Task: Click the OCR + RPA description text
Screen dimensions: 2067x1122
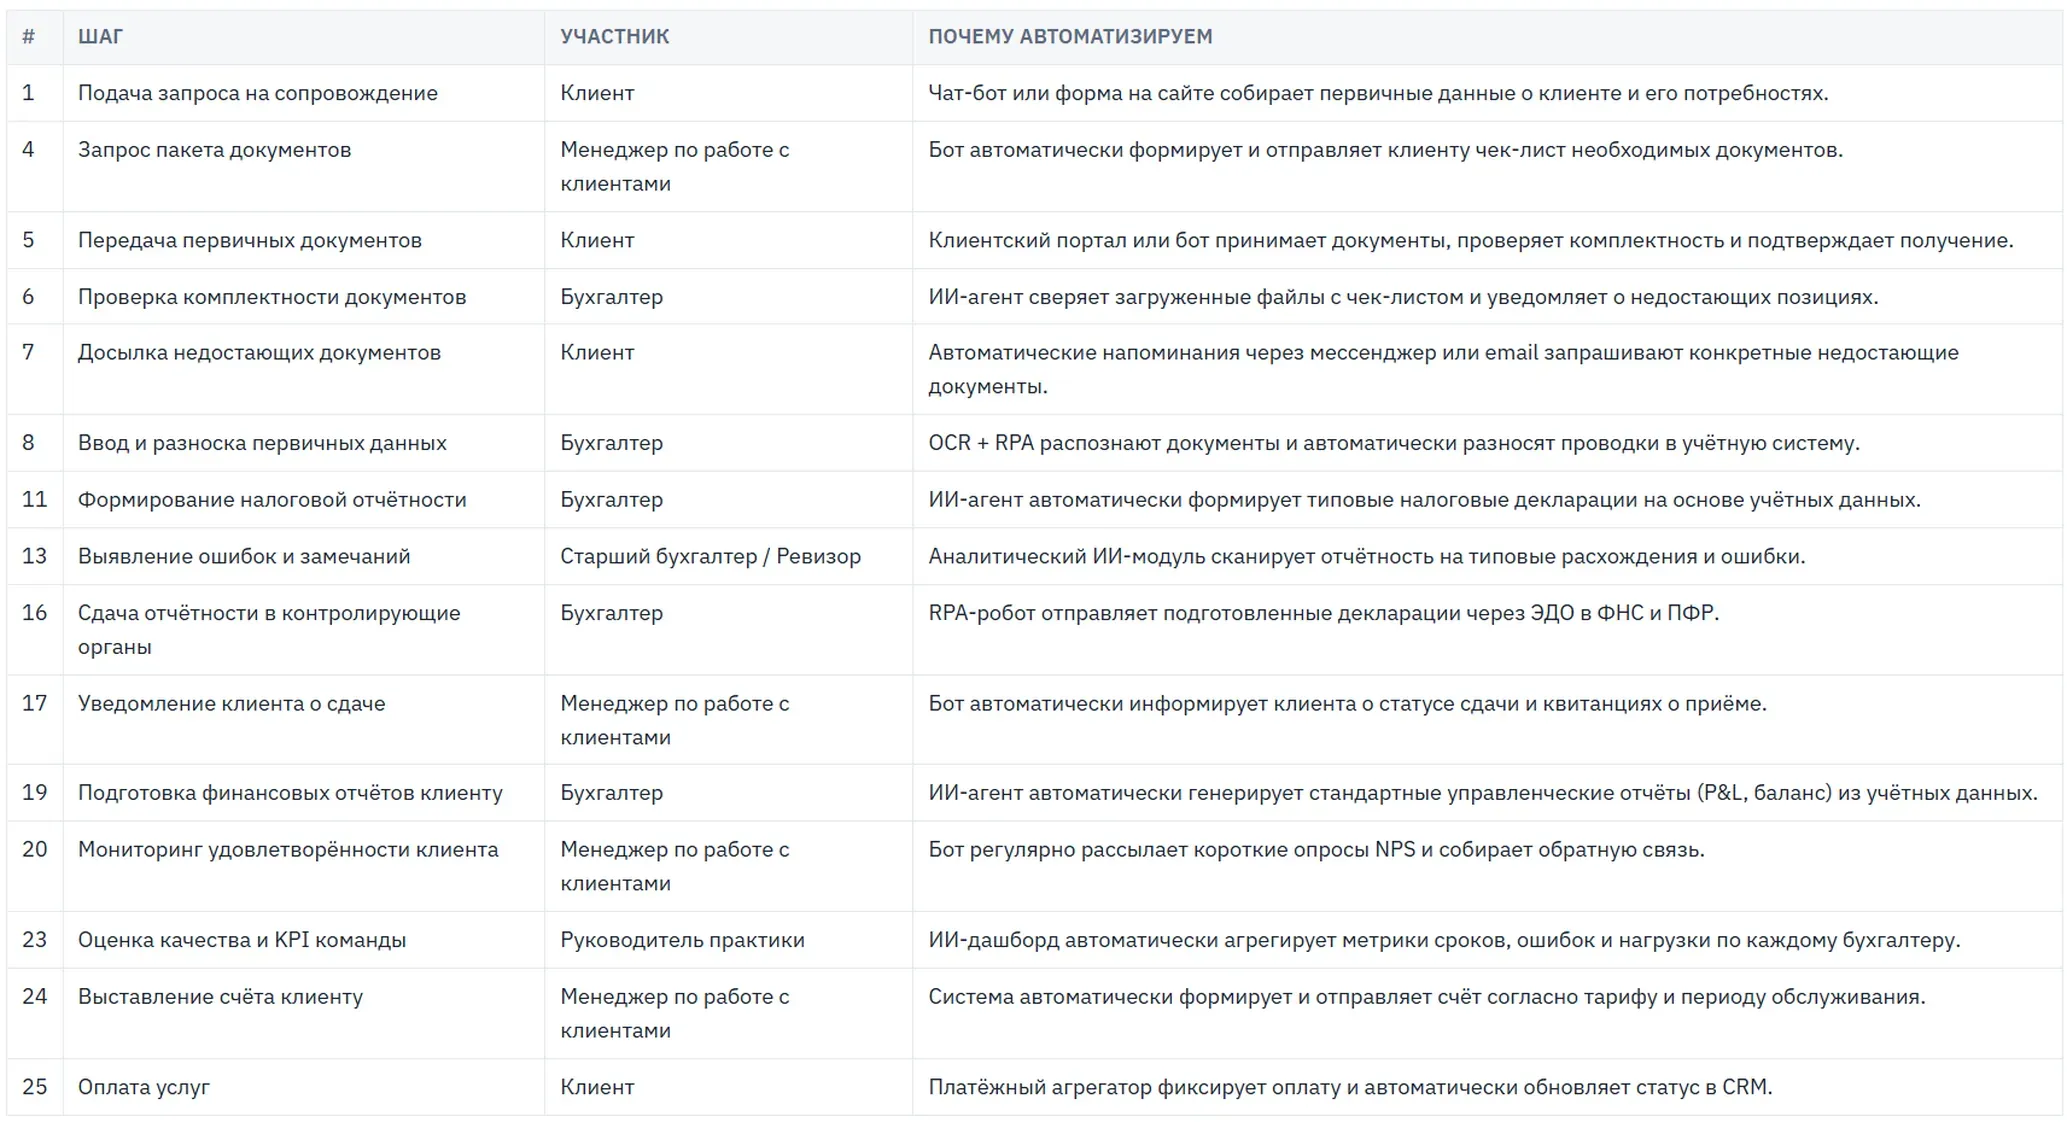Action: (x=1394, y=443)
